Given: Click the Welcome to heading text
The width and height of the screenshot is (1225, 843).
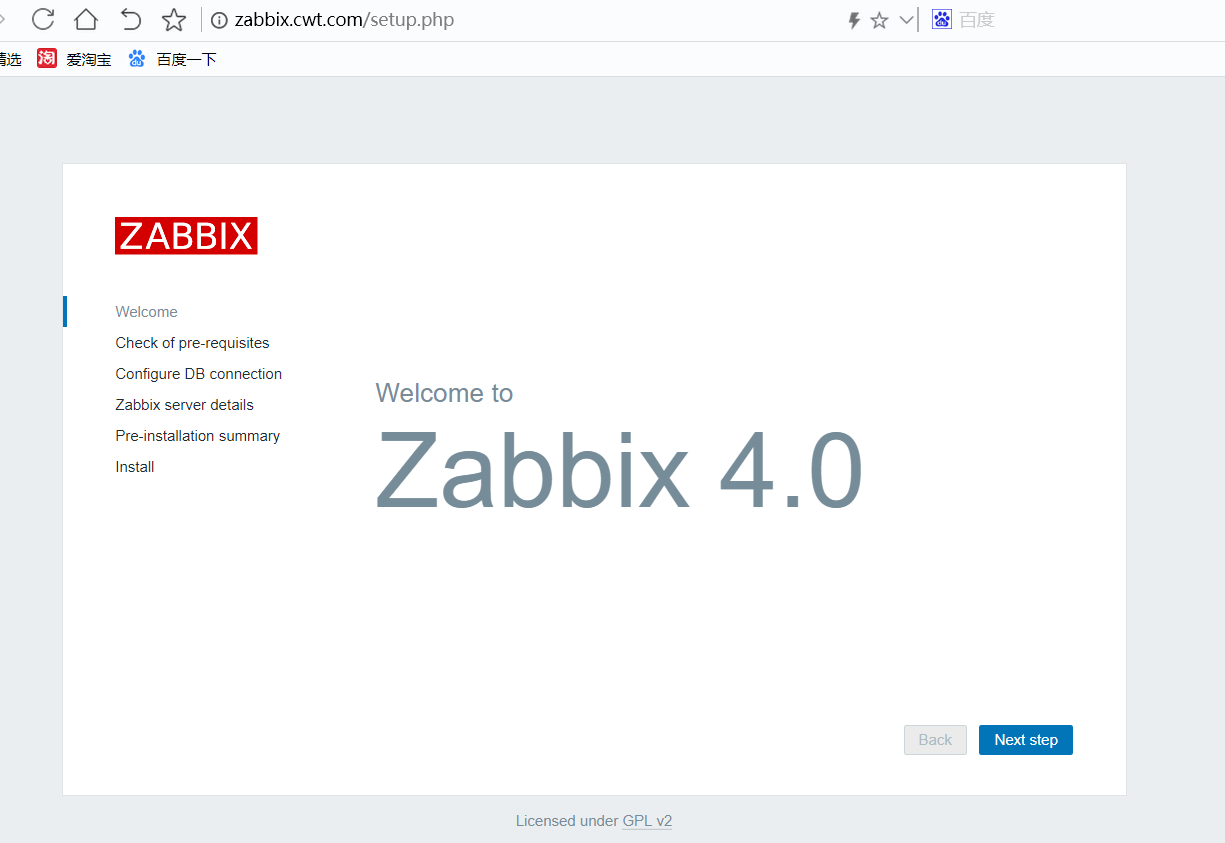Looking at the screenshot, I should point(444,393).
